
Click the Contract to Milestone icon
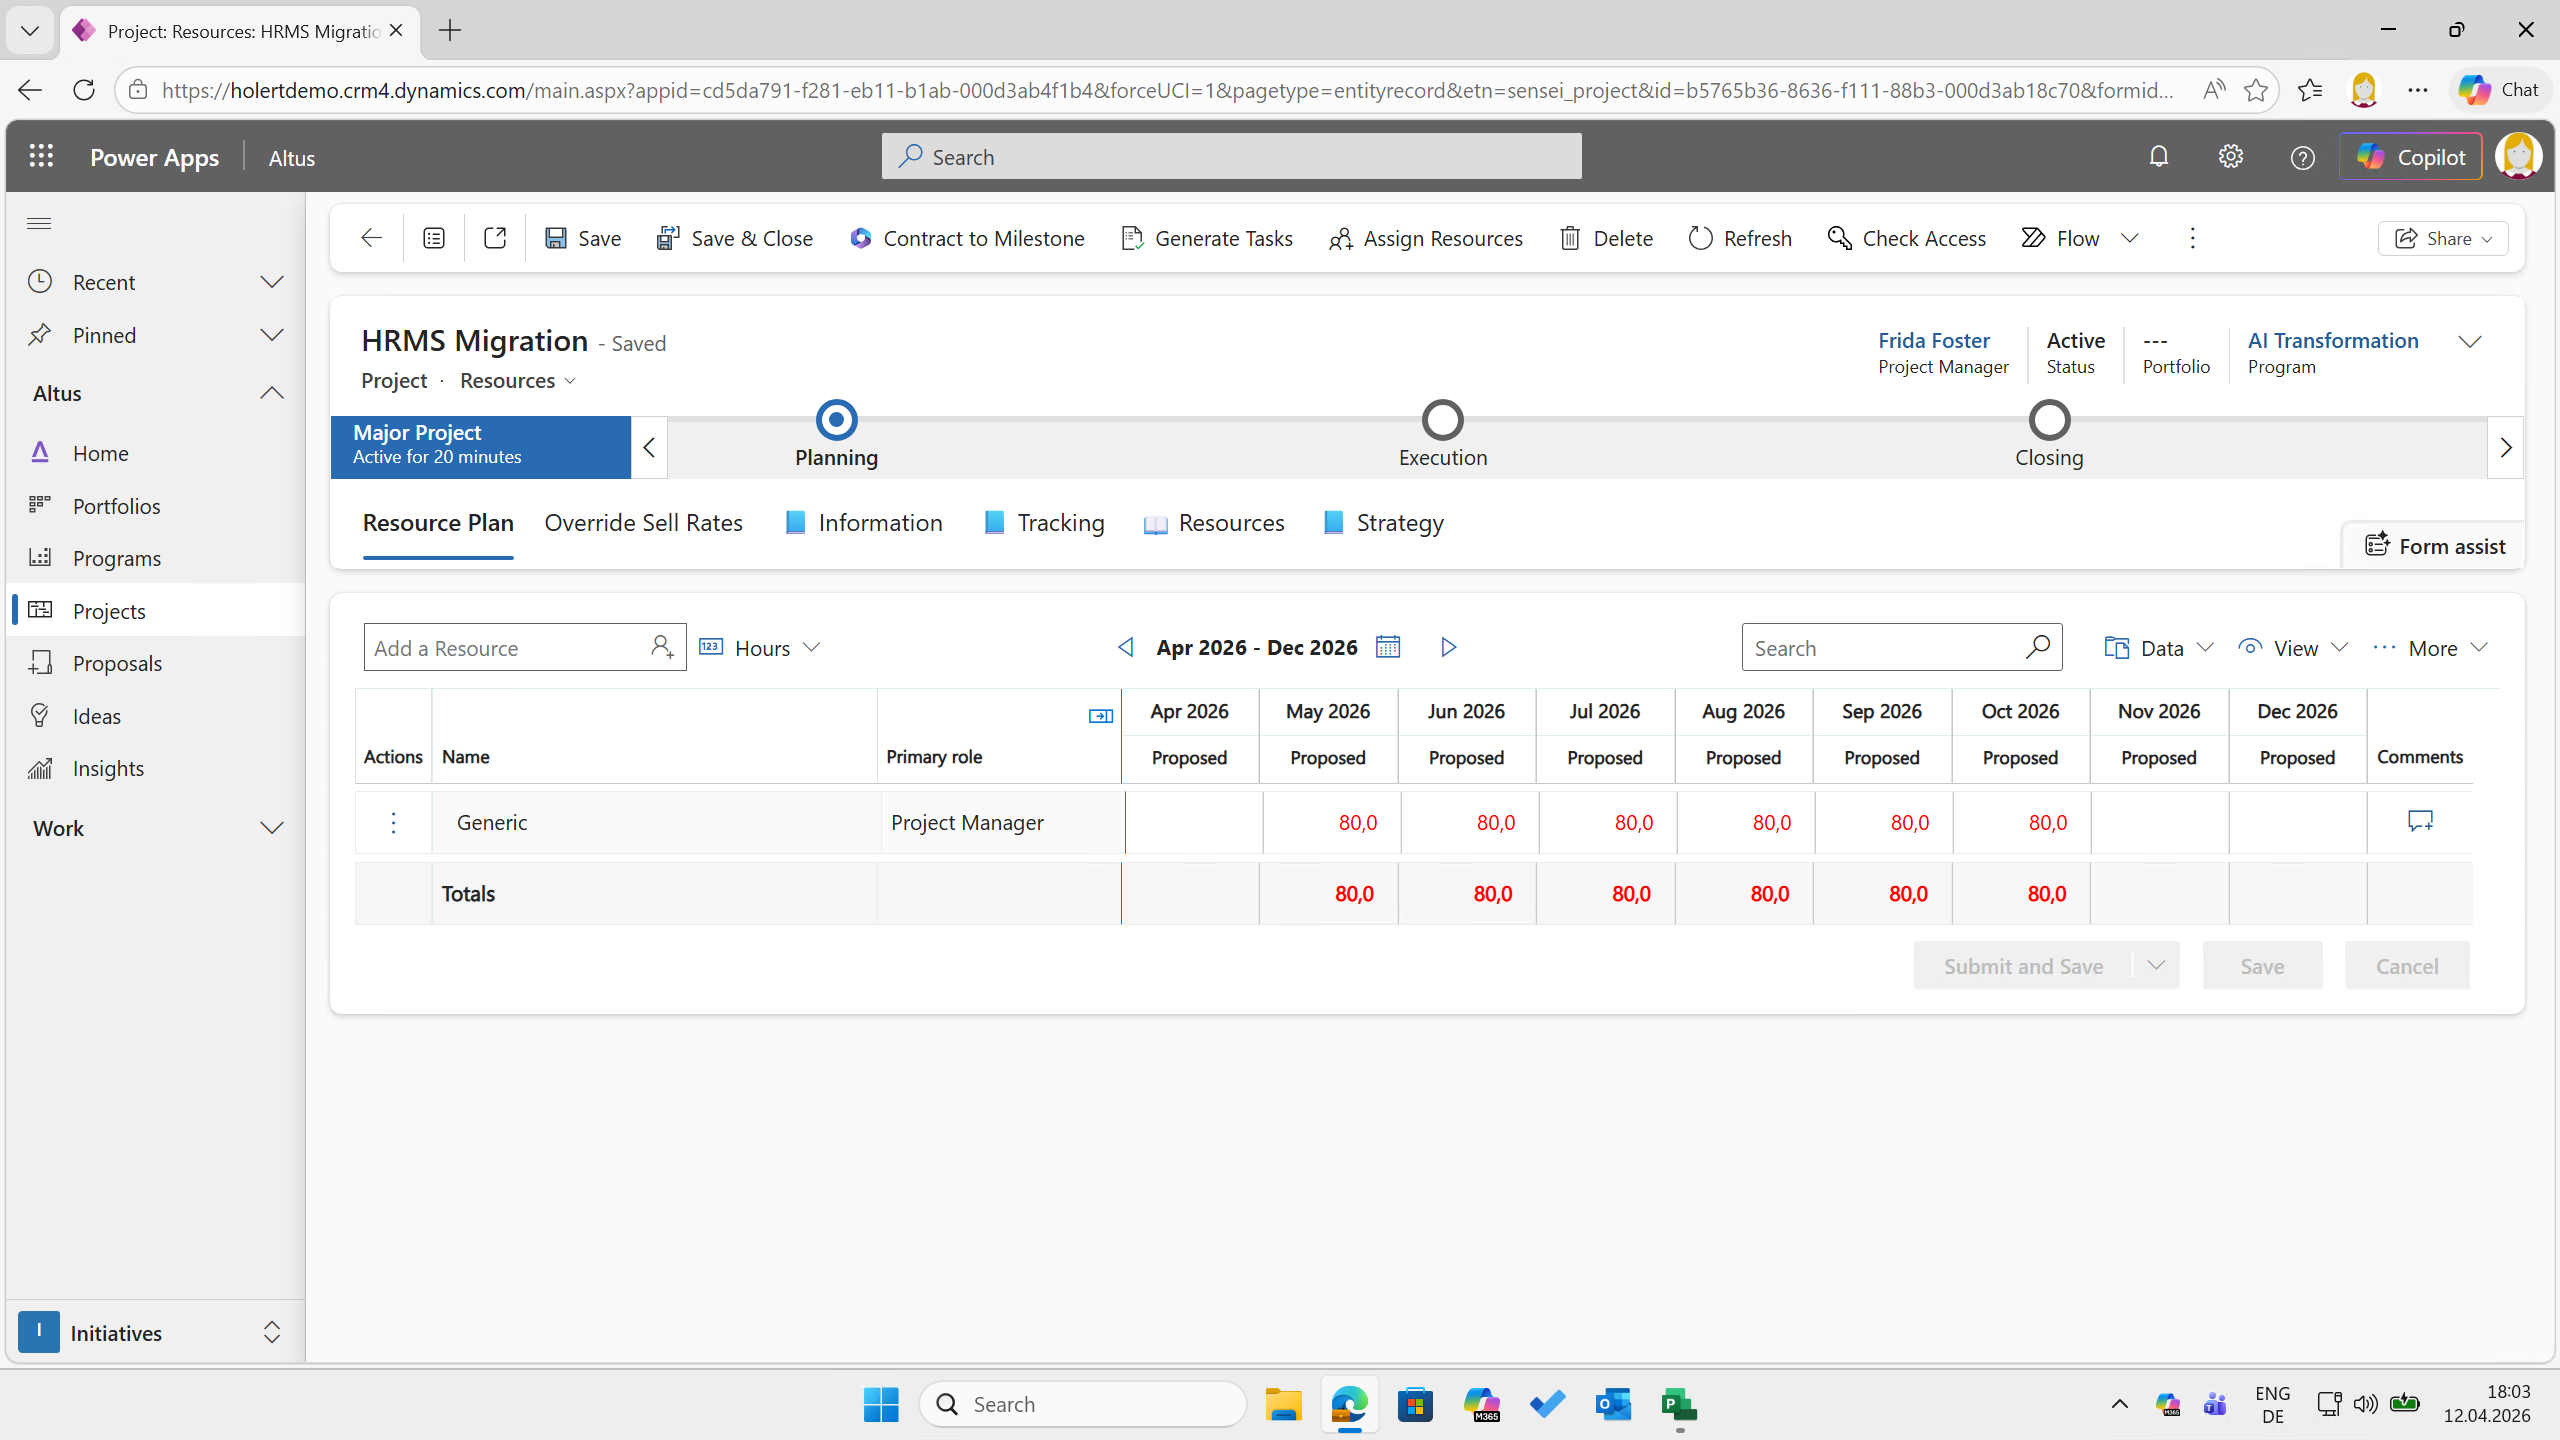point(860,238)
